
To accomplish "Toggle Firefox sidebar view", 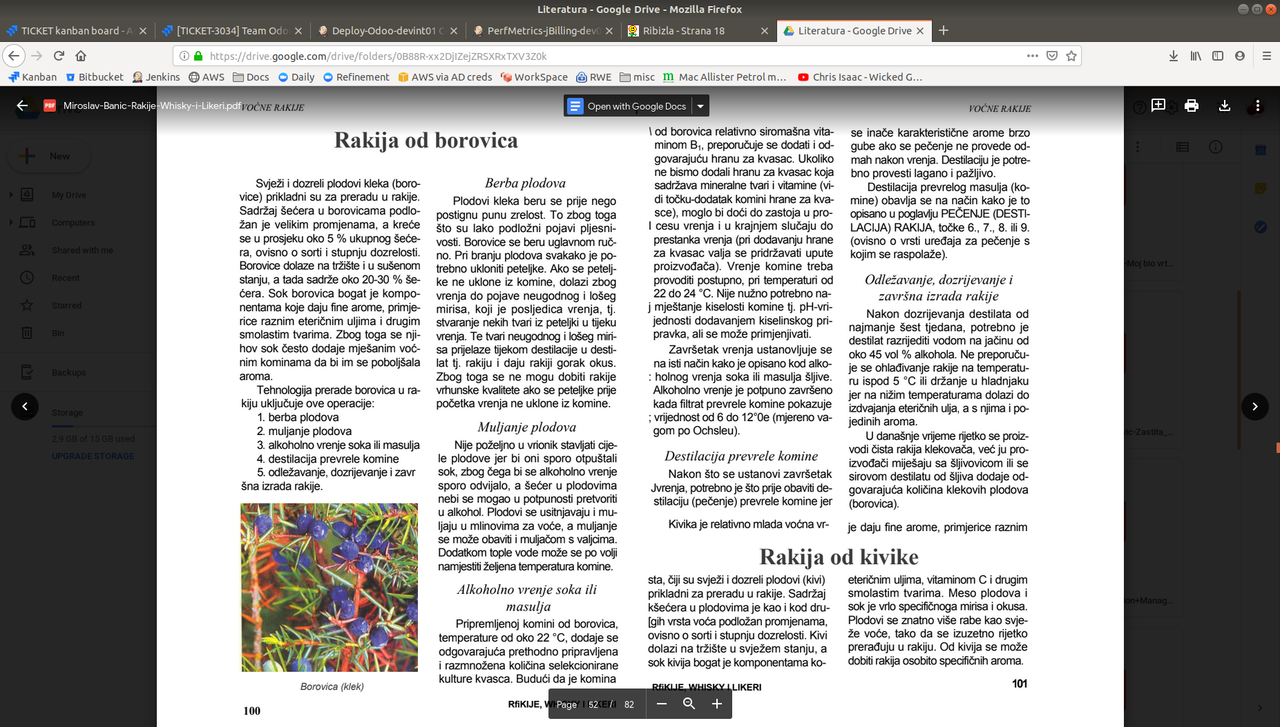I will 1218,56.
